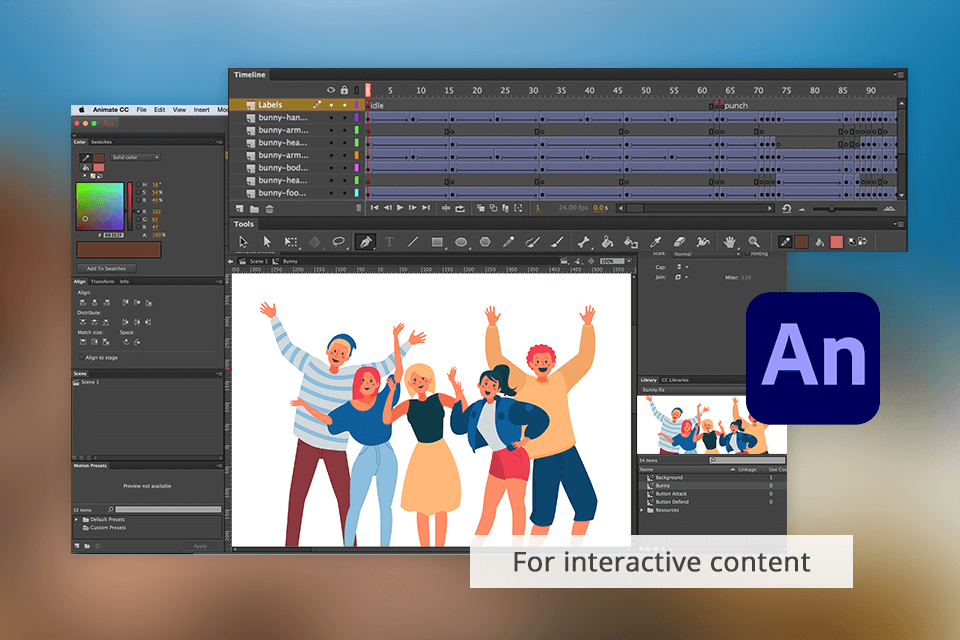Select the H hue radio button
This screenshot has height=640, width=960.
point(138,184)
